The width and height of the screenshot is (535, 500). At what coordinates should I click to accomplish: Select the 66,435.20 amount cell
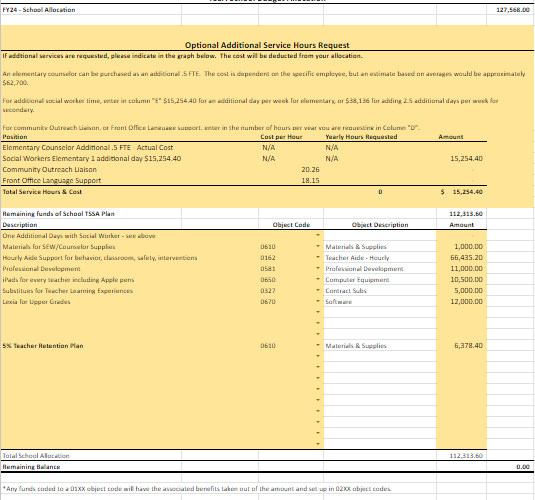[x=466, y=257]
